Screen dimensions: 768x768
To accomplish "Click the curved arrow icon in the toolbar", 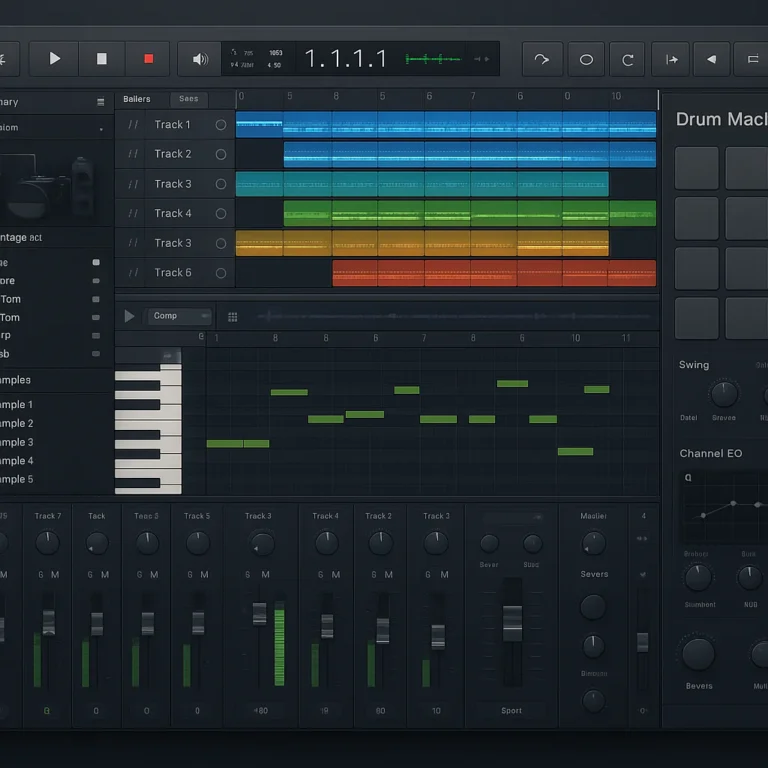I will 542,59.
